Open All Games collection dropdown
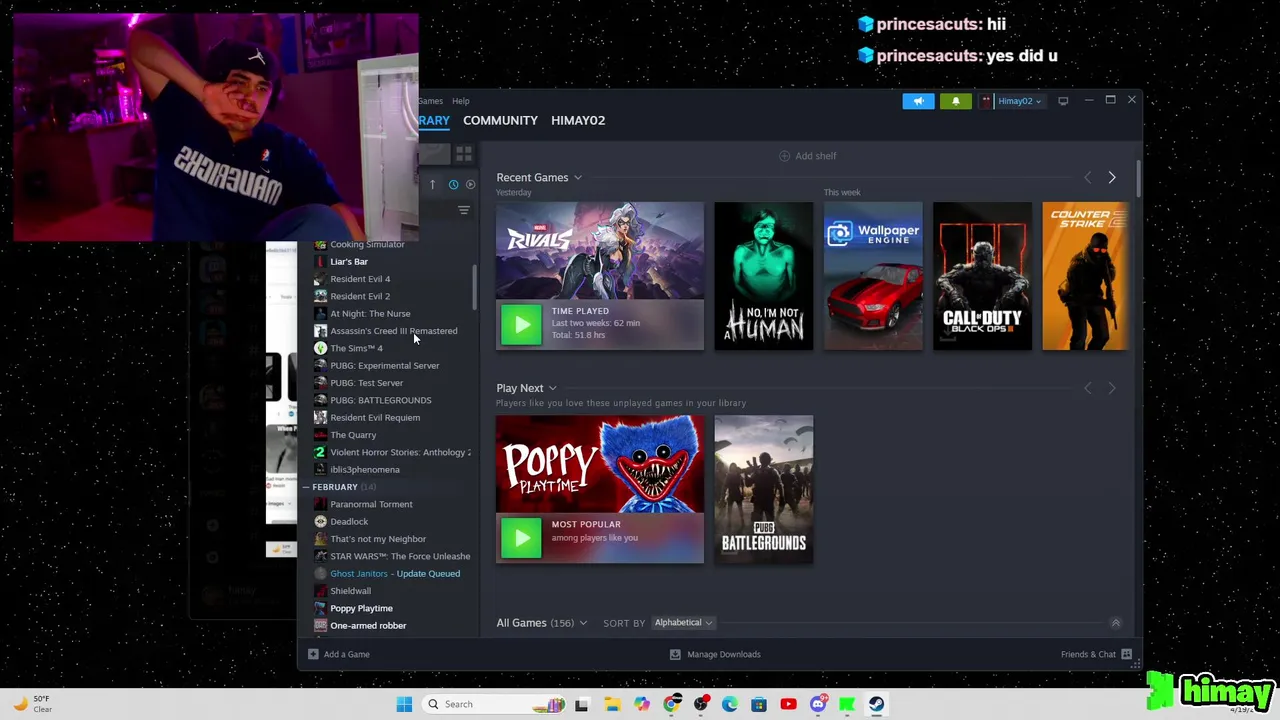 click(582, 623)
